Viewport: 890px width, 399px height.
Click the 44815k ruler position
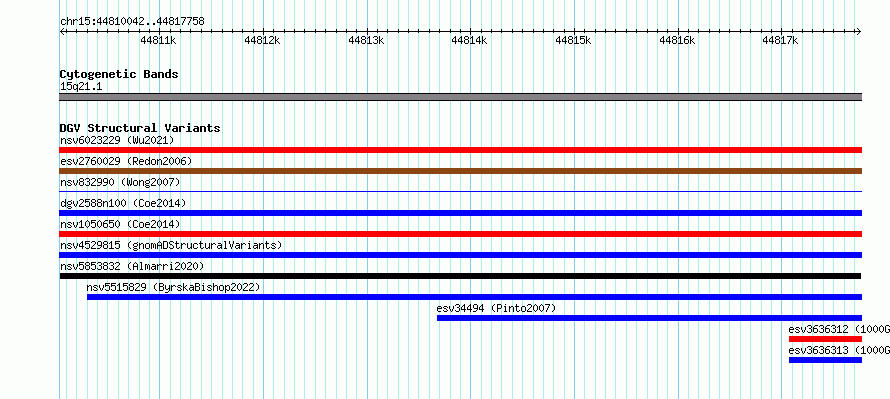[573, 40]
